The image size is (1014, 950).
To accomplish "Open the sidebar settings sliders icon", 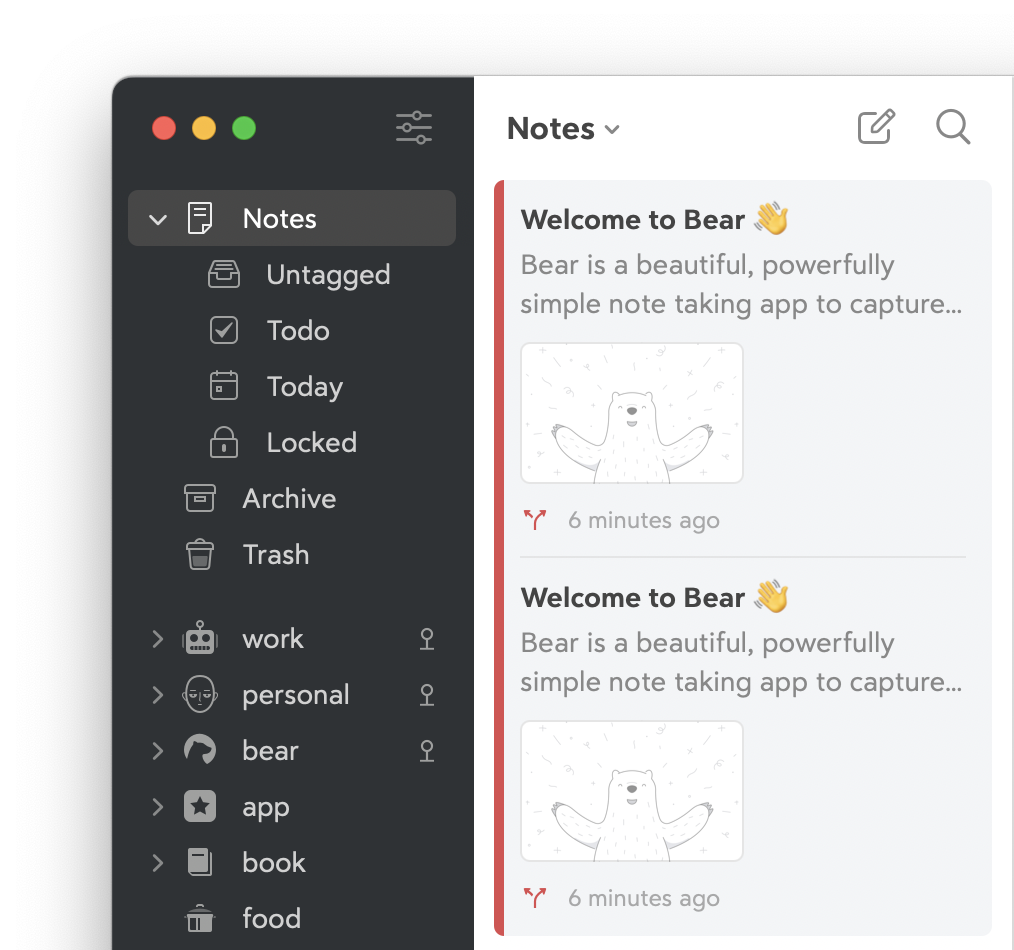I will click(413, 128).
